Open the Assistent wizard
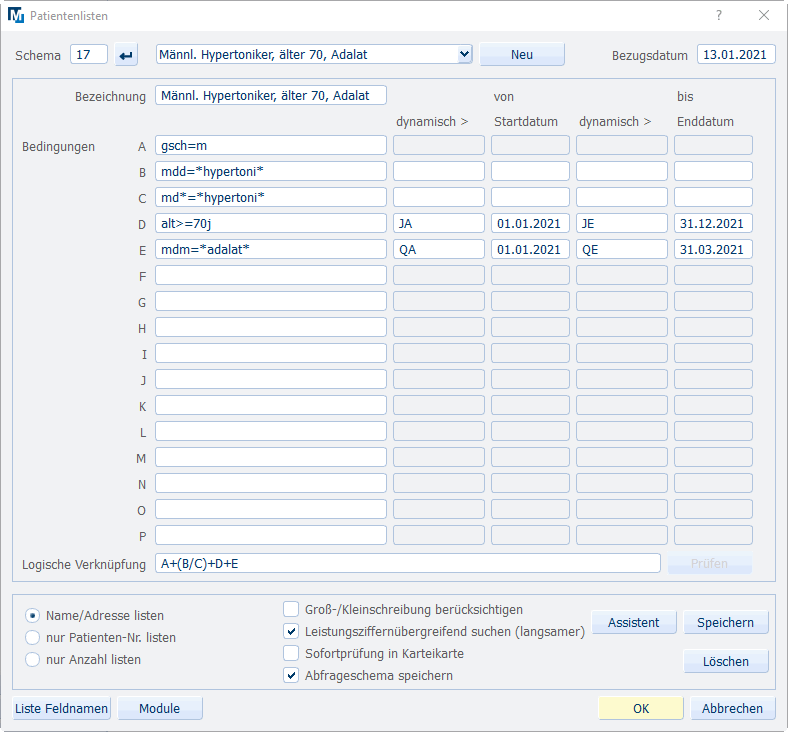The height and width of the screenshot is (732, 788). pos(633,622)
